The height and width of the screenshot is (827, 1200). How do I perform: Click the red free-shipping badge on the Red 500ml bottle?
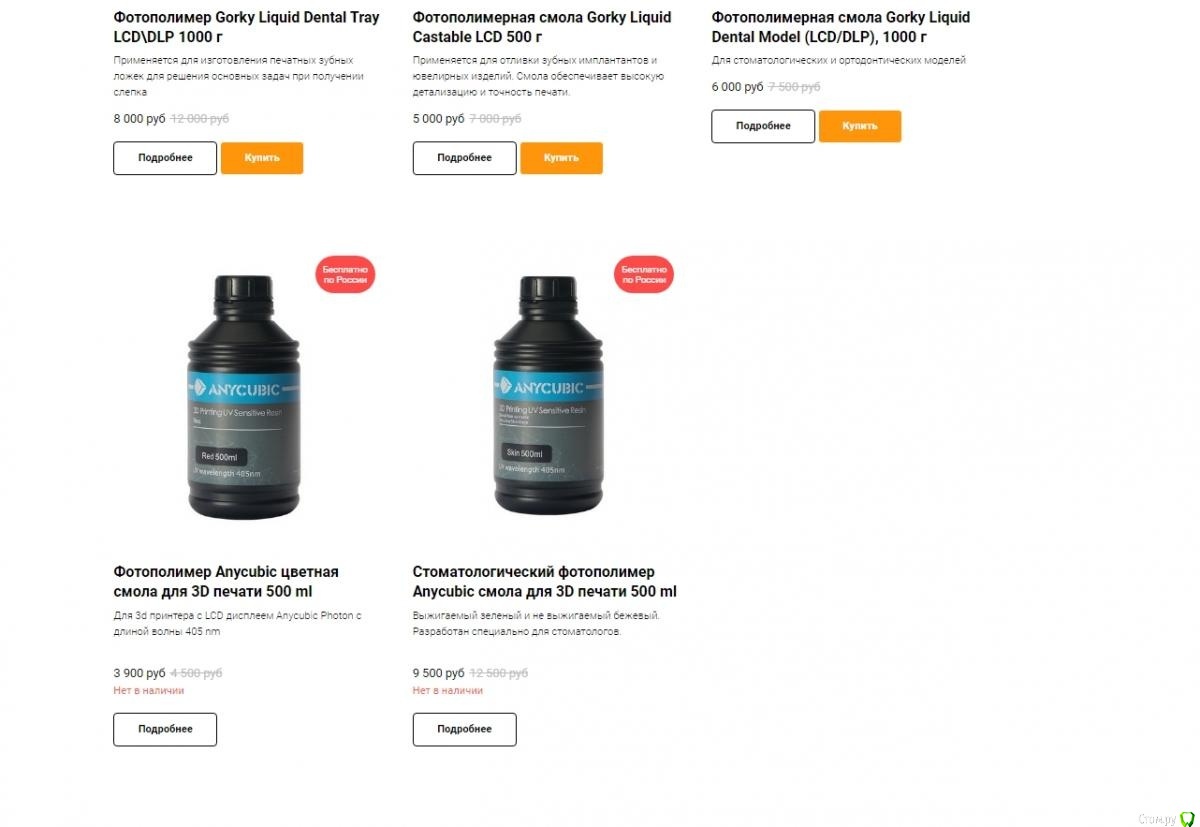(x=345, y=275)
